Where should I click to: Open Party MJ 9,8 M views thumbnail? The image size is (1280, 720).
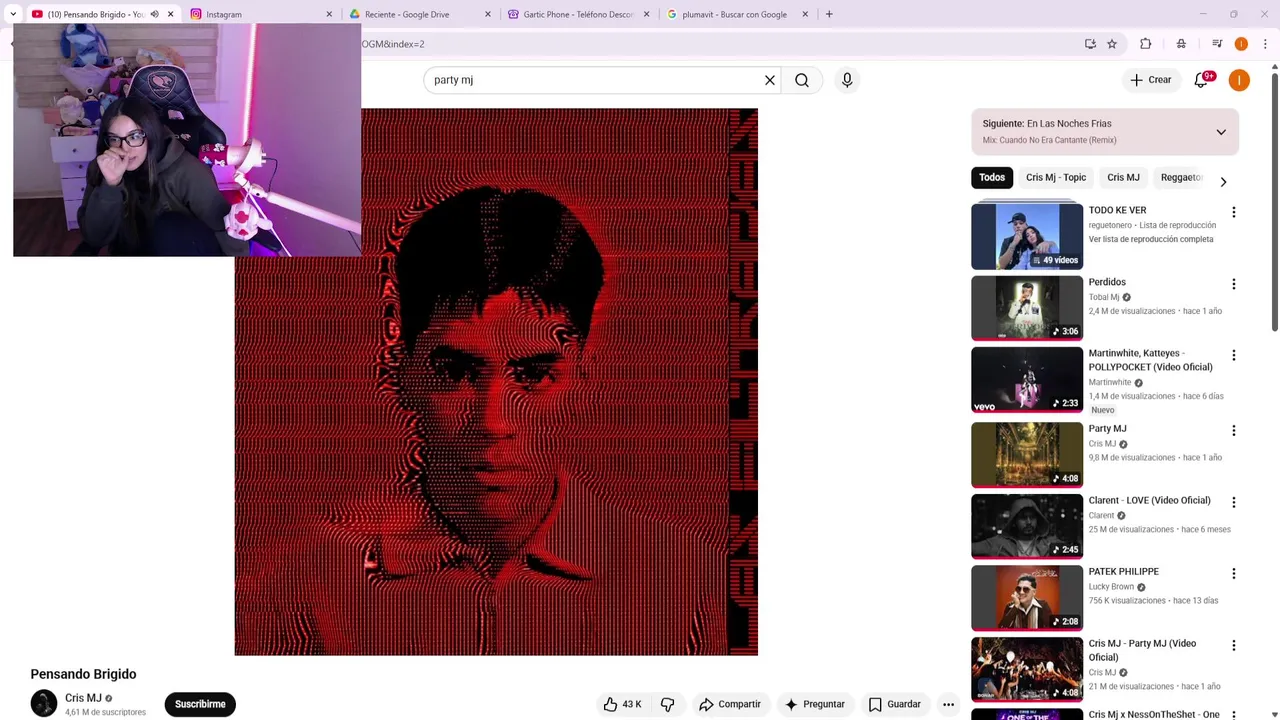click(1027, 455)
